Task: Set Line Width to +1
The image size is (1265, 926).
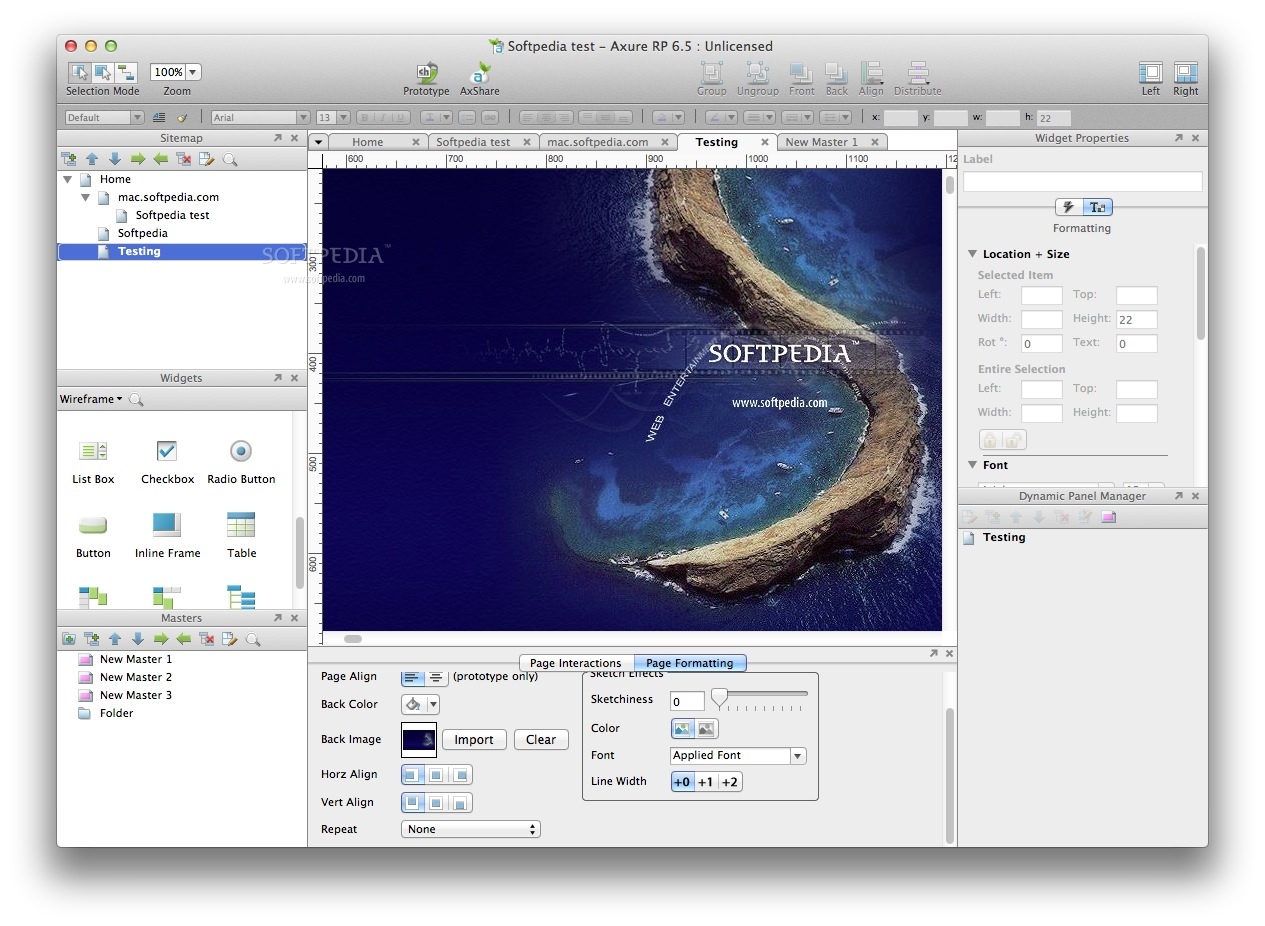Action: [x=706, y=782]
